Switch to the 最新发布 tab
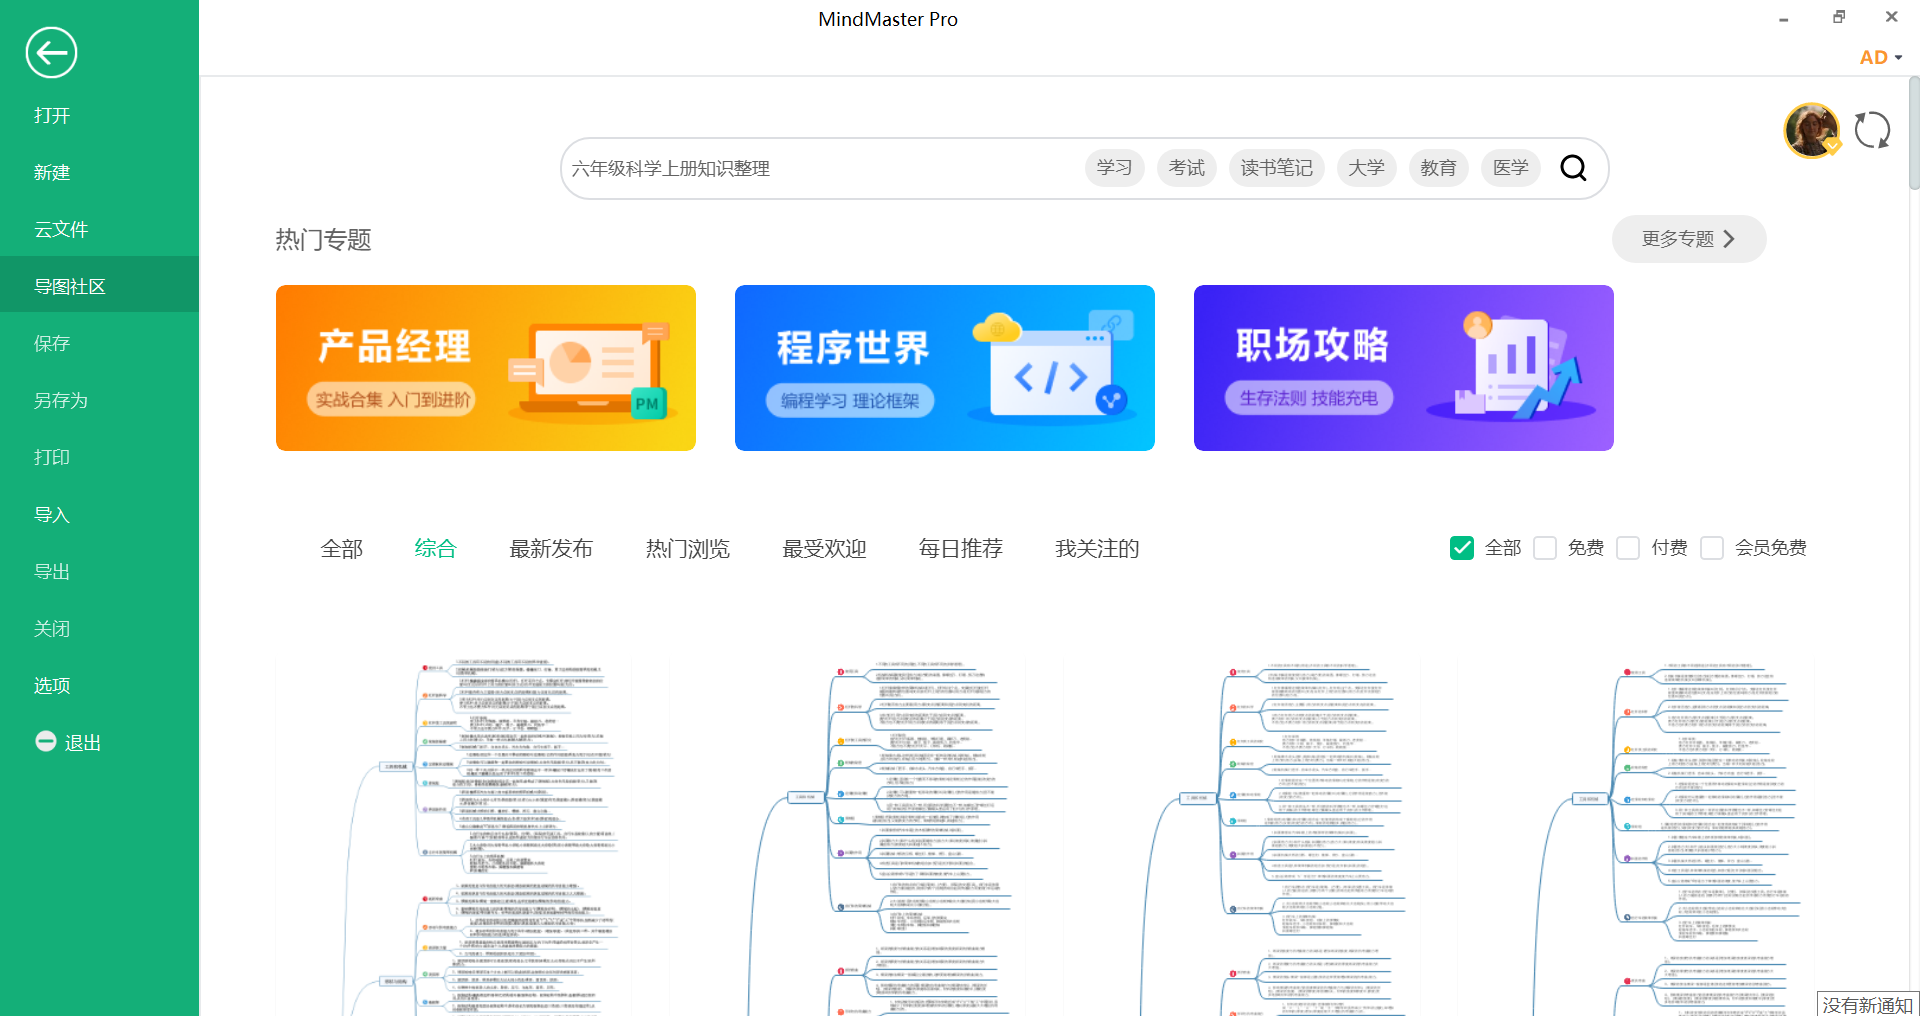The height and width of the screenshot is (1016, 1920). (x=551, y=548)
